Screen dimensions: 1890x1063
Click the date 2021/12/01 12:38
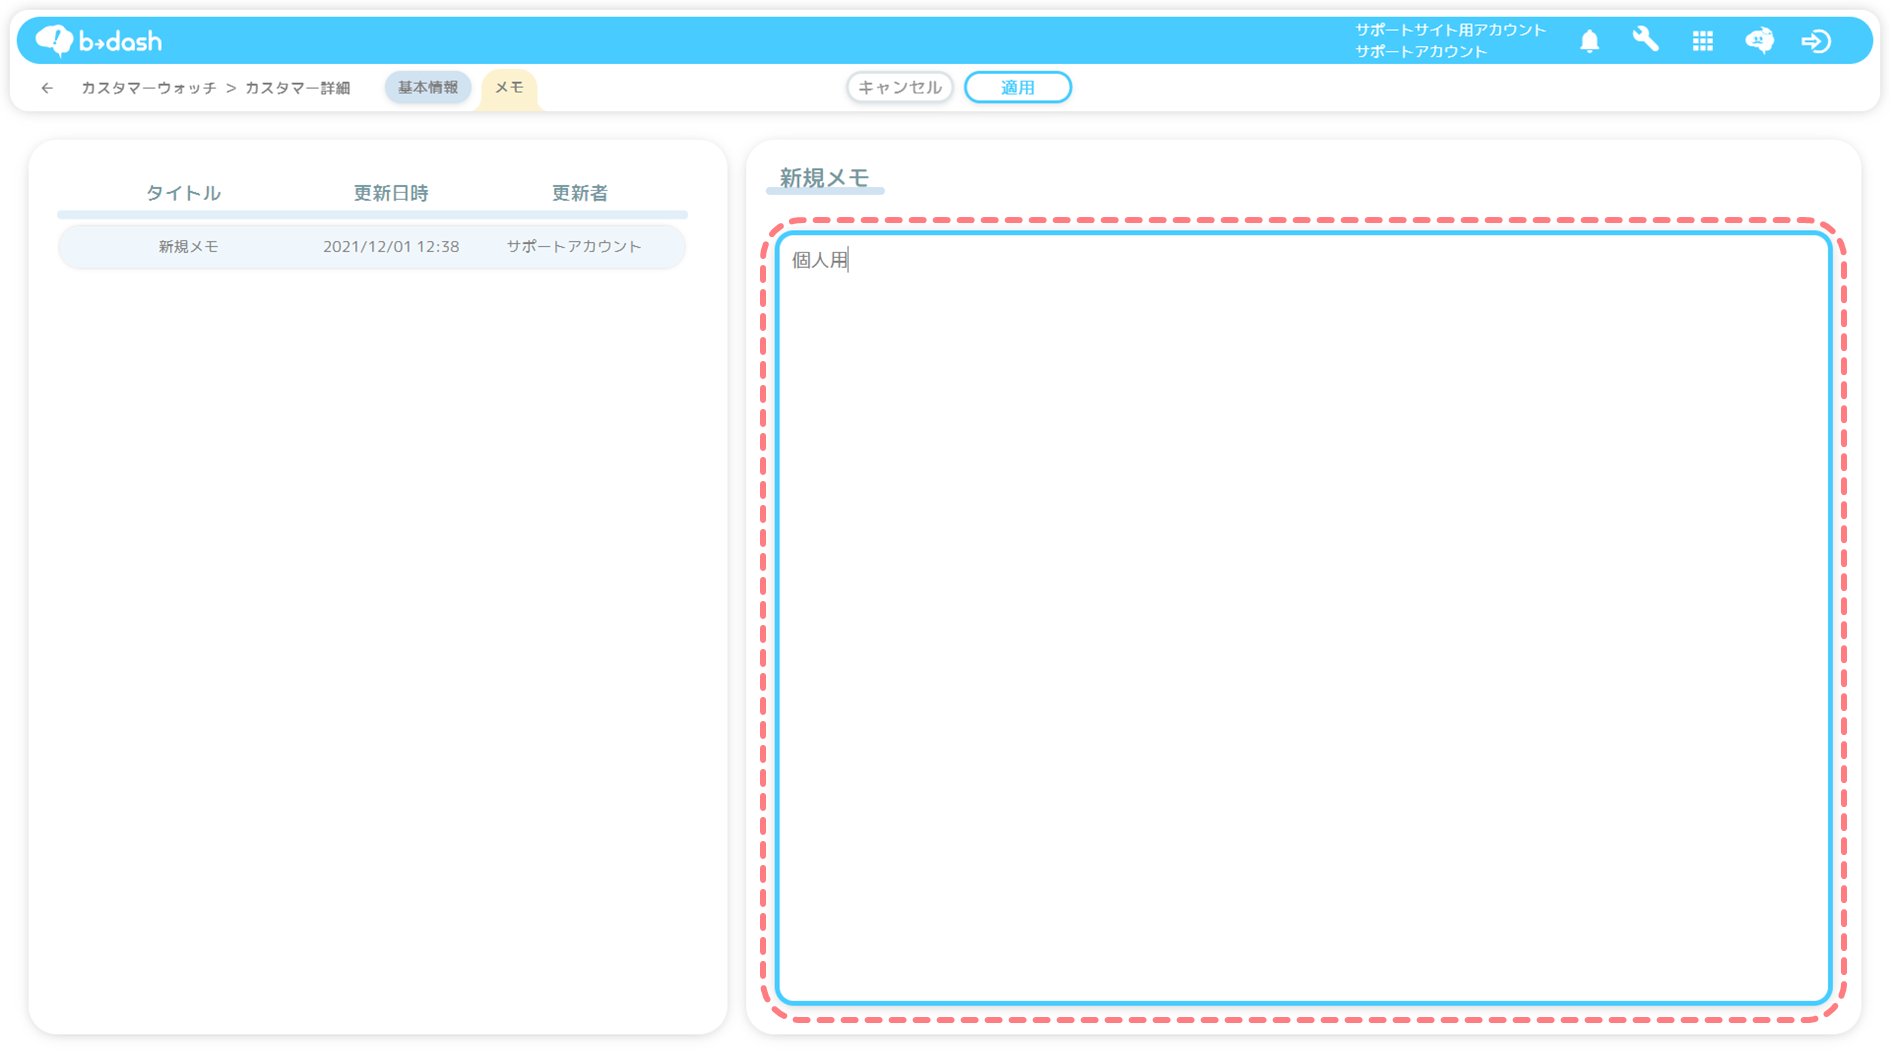pyautogui.click(x=391, y=247)
